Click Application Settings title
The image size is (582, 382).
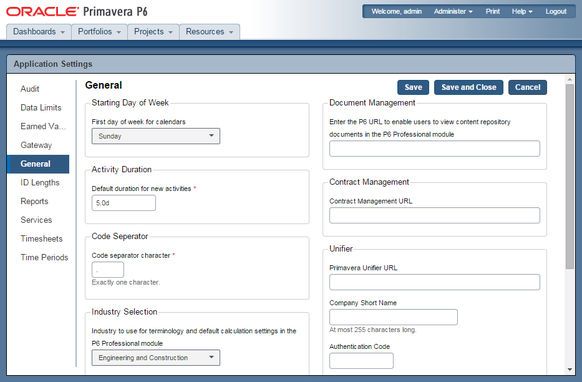click(x=53, y=64)
